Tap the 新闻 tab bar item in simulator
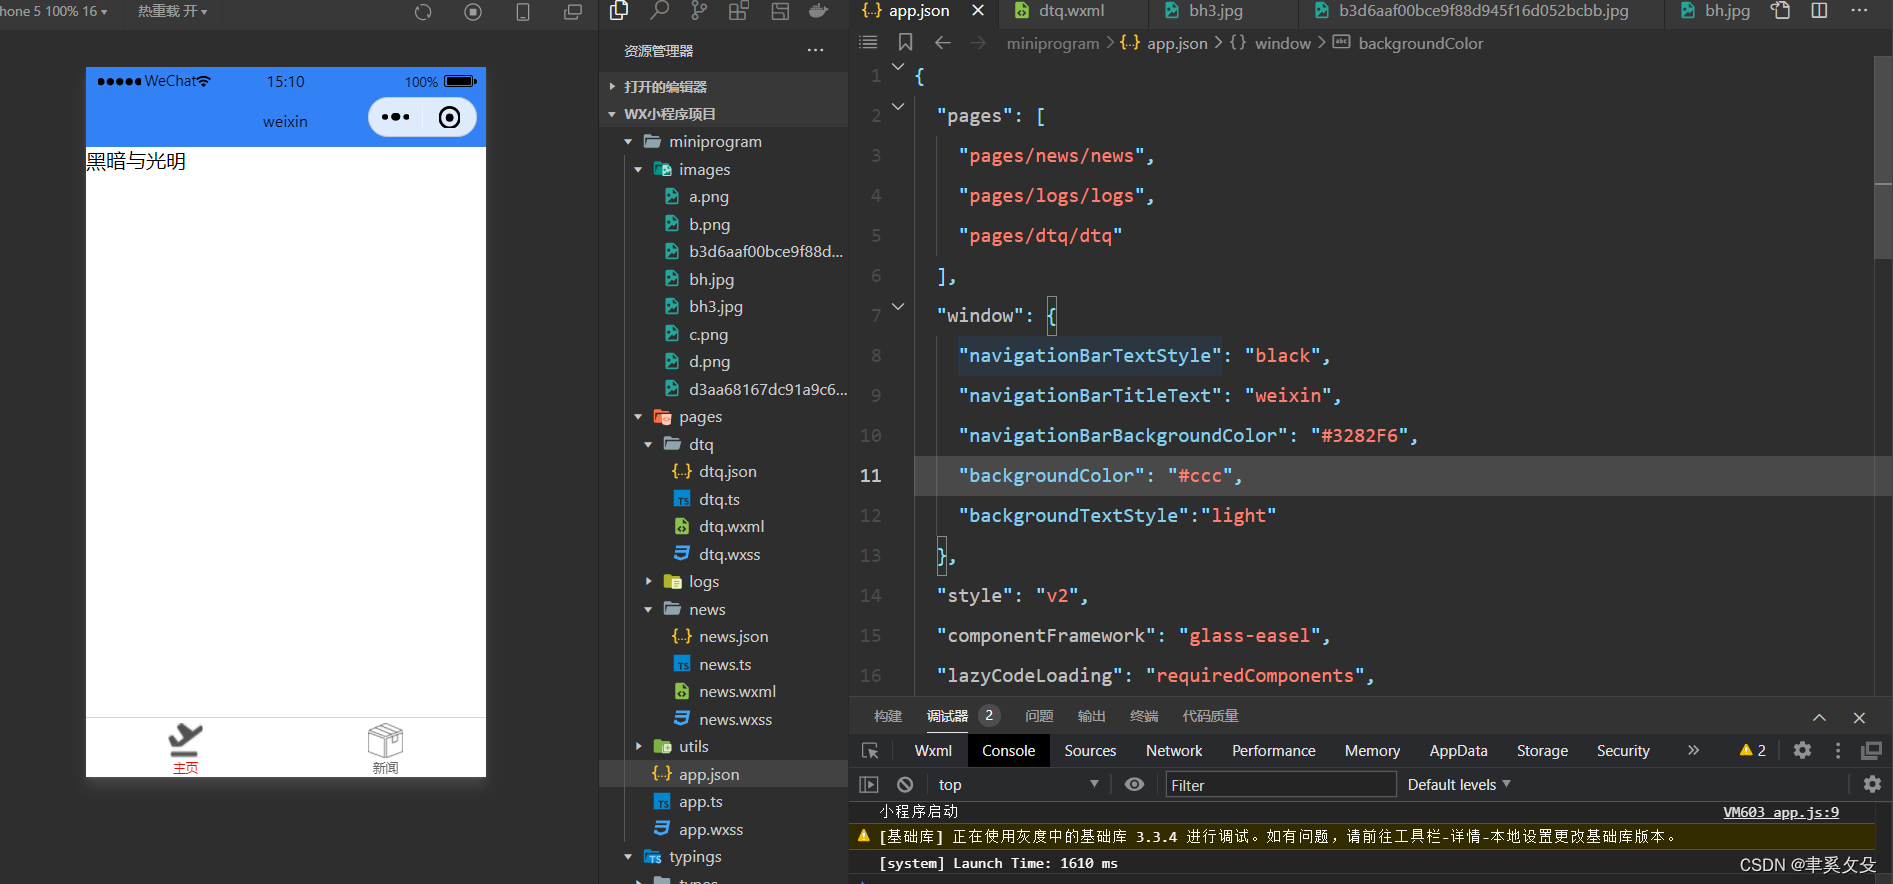 pyautogui.click(x=385, y=748)
